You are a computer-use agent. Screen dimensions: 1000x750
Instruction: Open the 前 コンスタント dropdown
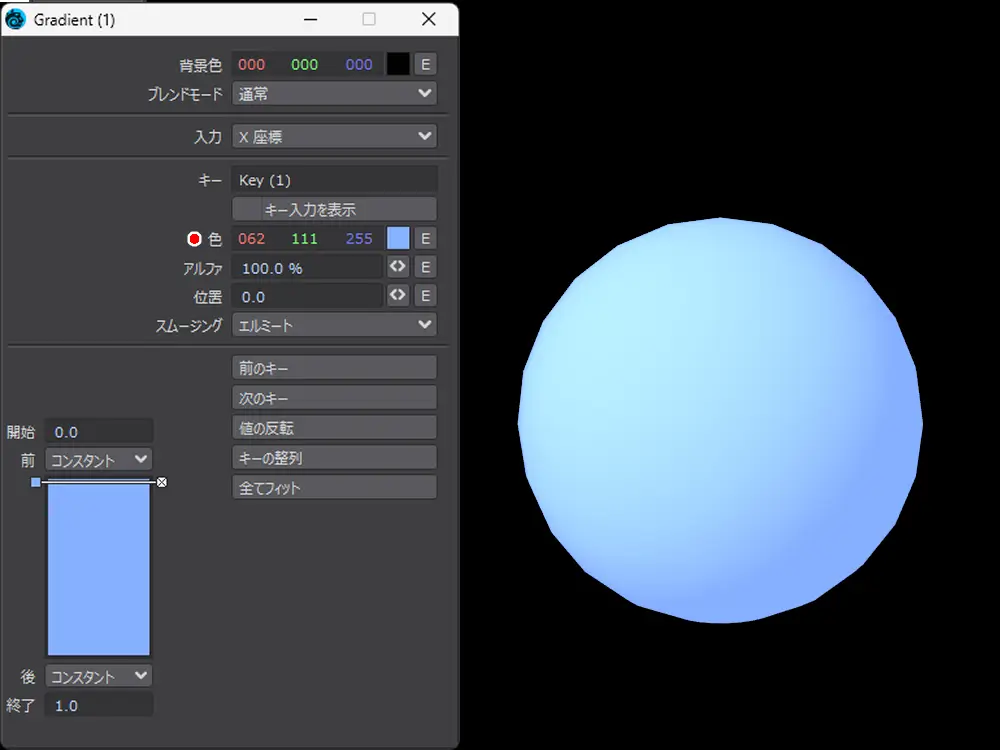pyautogui.click(x=99, y=460)
